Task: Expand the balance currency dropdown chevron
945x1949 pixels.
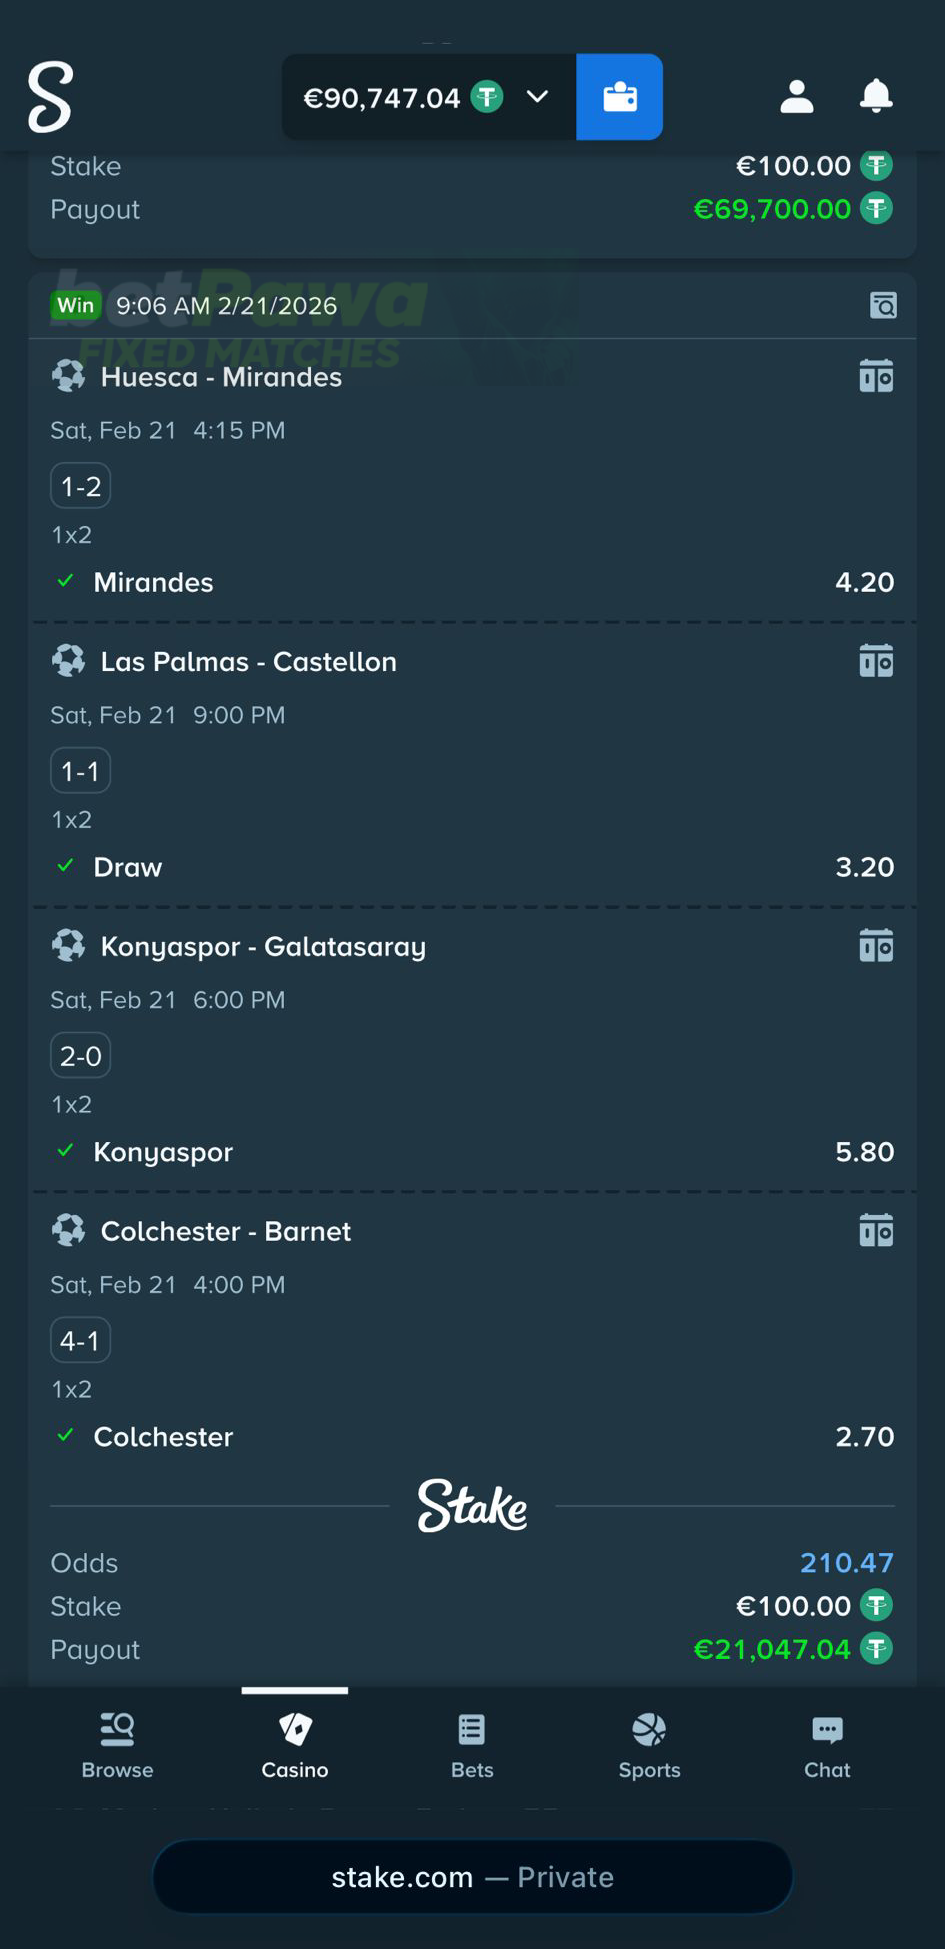Action: pos(538,97)
